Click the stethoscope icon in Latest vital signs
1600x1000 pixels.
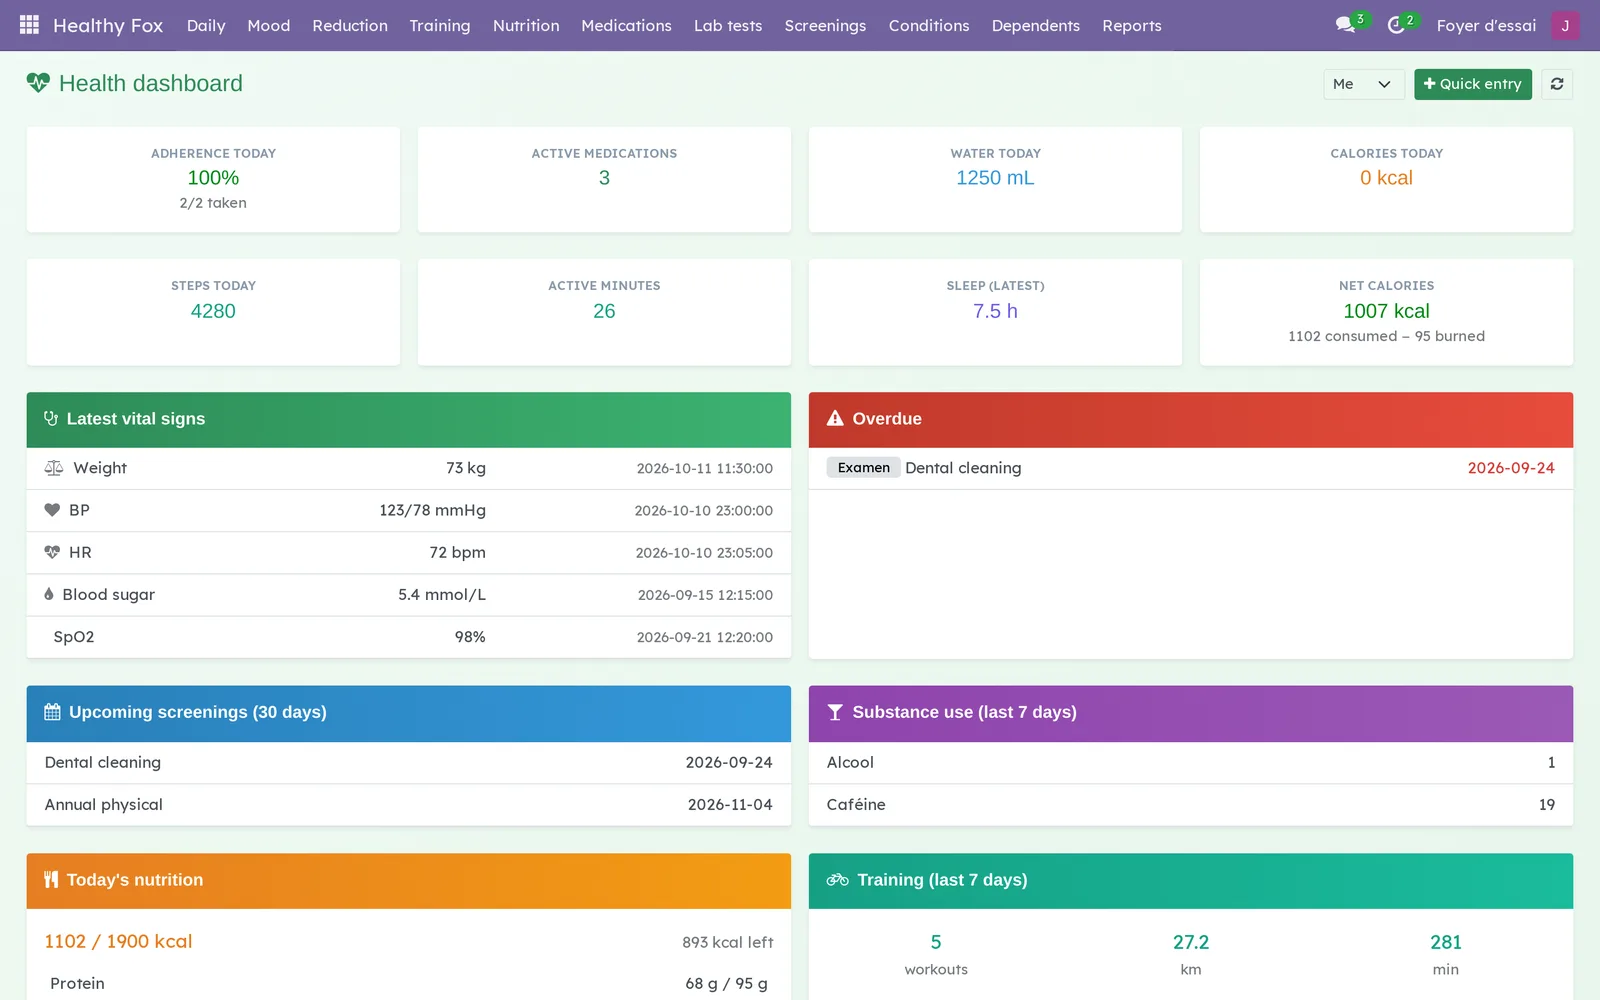point(51,419)
